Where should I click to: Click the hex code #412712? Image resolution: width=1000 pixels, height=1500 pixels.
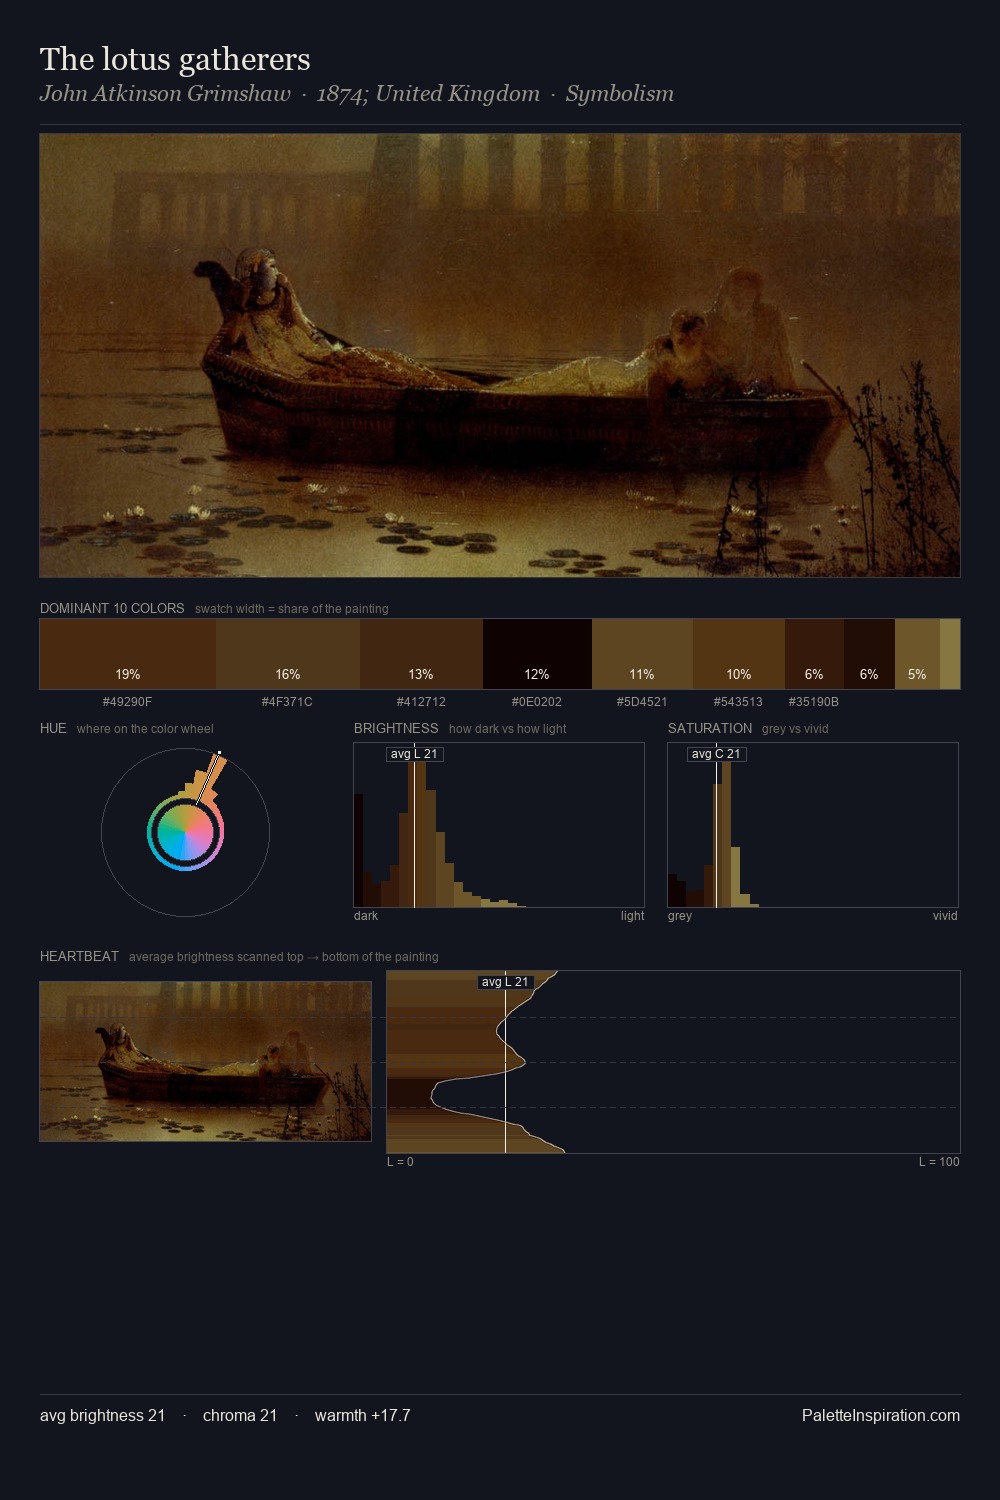tap(421, 702)
